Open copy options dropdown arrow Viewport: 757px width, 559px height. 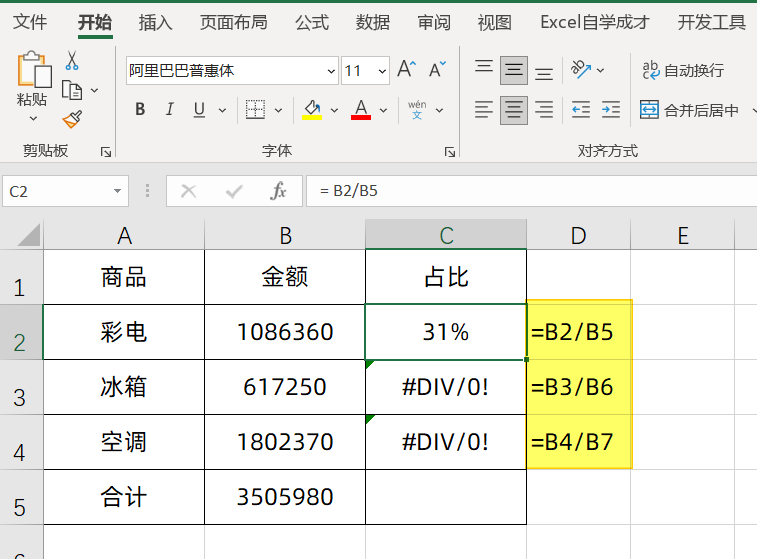click(x=95, y=90)
